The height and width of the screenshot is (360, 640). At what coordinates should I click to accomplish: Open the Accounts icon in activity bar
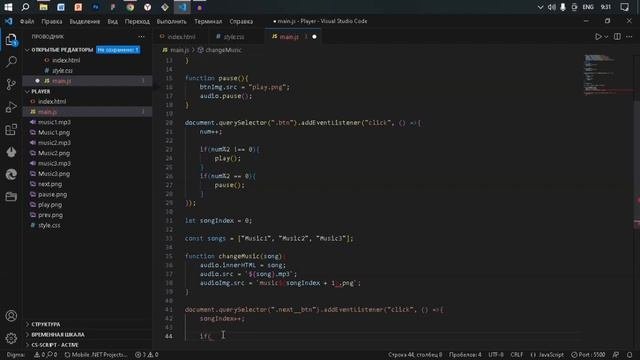11,316
